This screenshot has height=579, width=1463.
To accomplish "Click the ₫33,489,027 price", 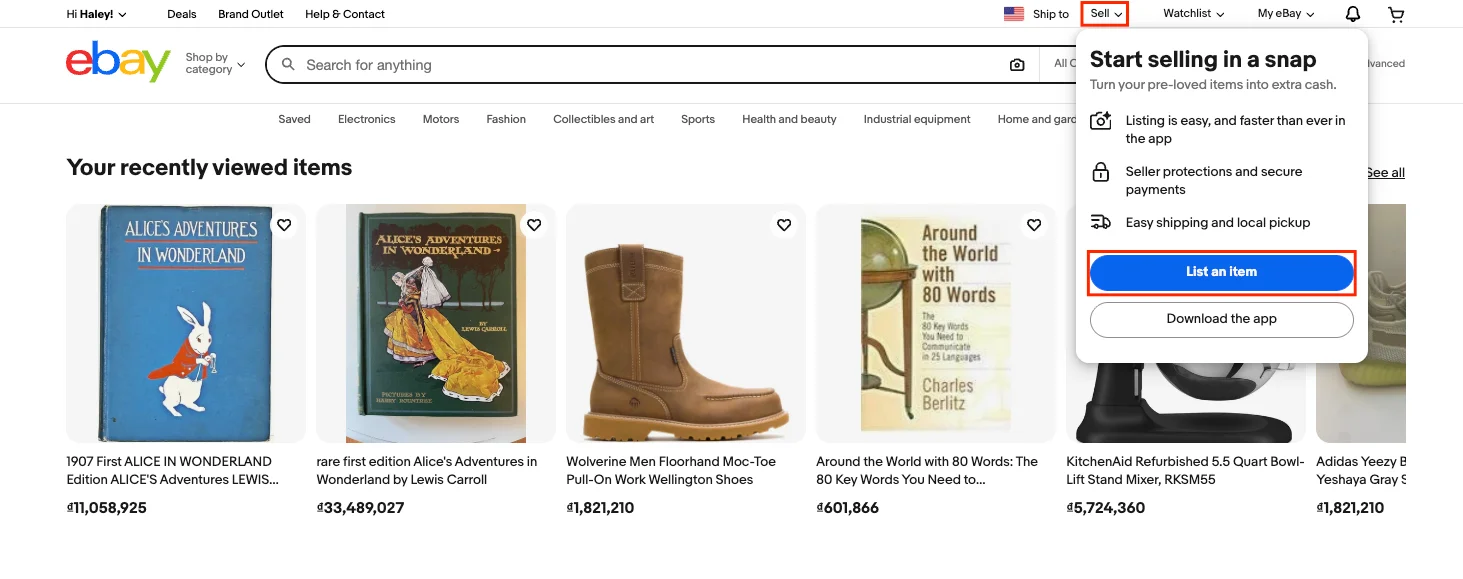I will [x=360, y=508].
